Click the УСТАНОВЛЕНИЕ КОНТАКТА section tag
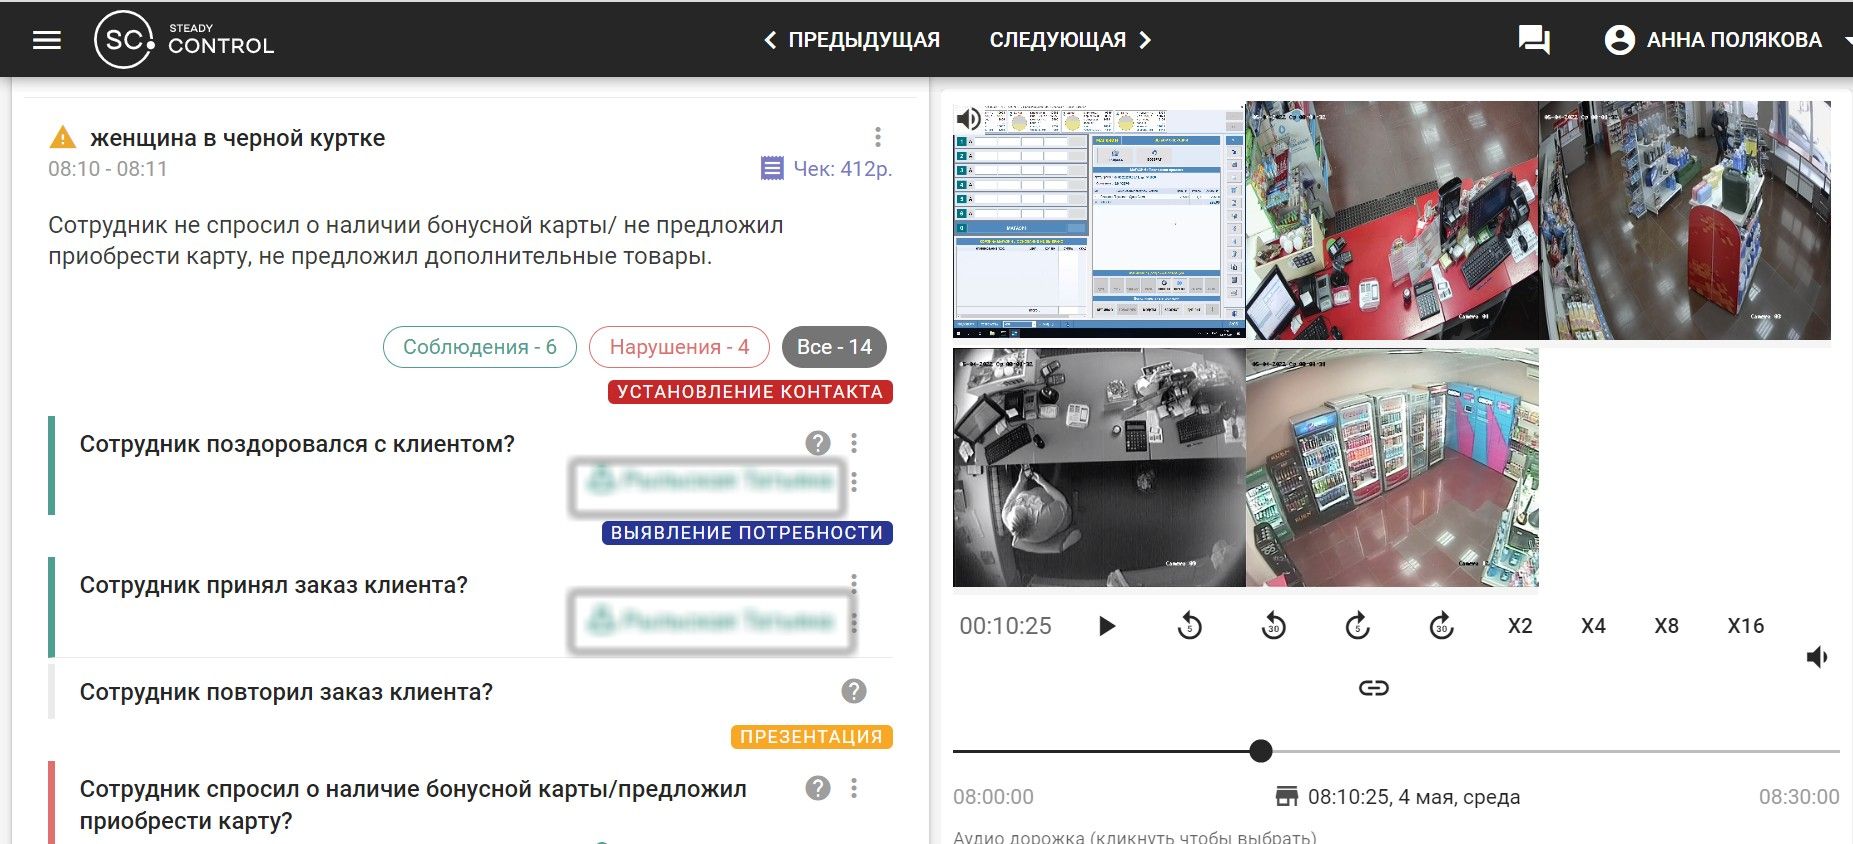Screen dimensions: 1853x844 (750, 392)
